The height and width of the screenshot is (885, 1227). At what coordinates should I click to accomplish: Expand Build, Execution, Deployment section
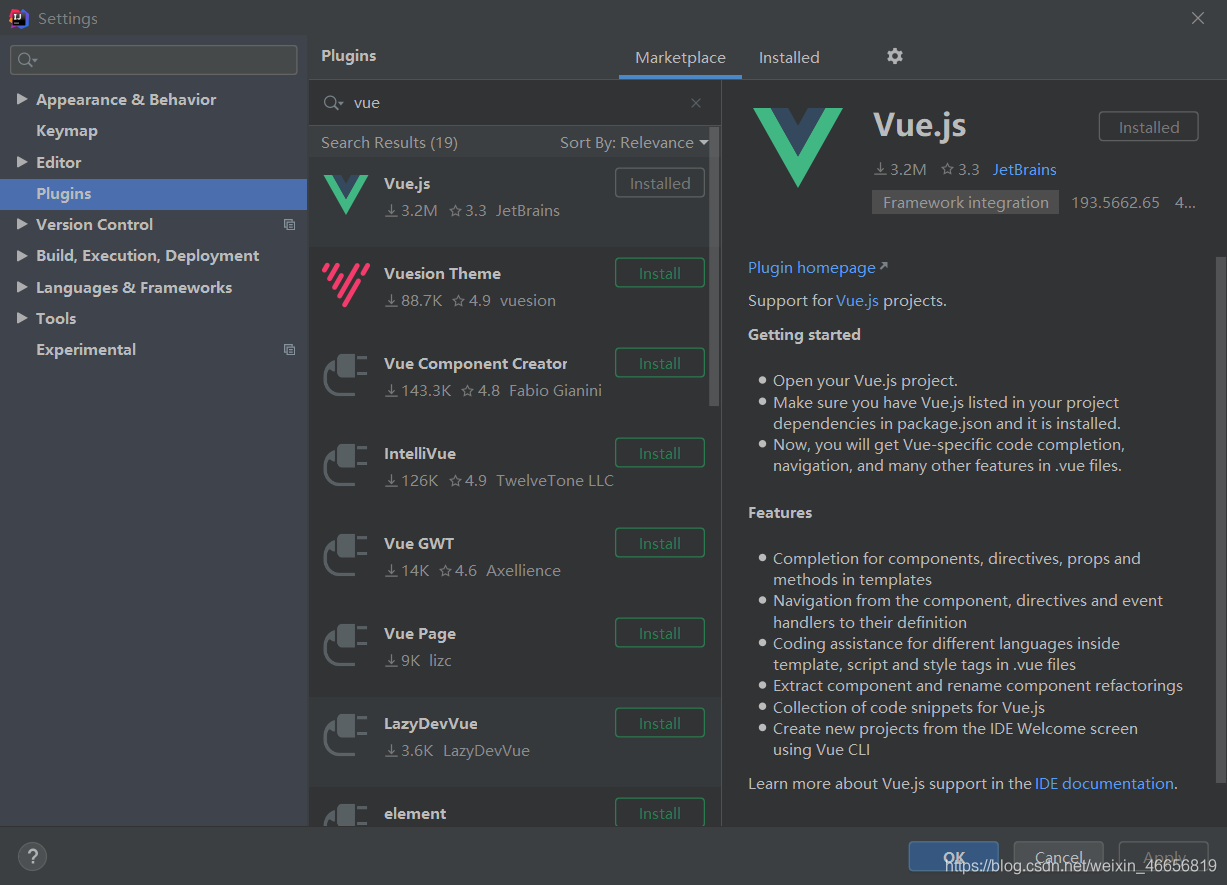click(22, 255)
